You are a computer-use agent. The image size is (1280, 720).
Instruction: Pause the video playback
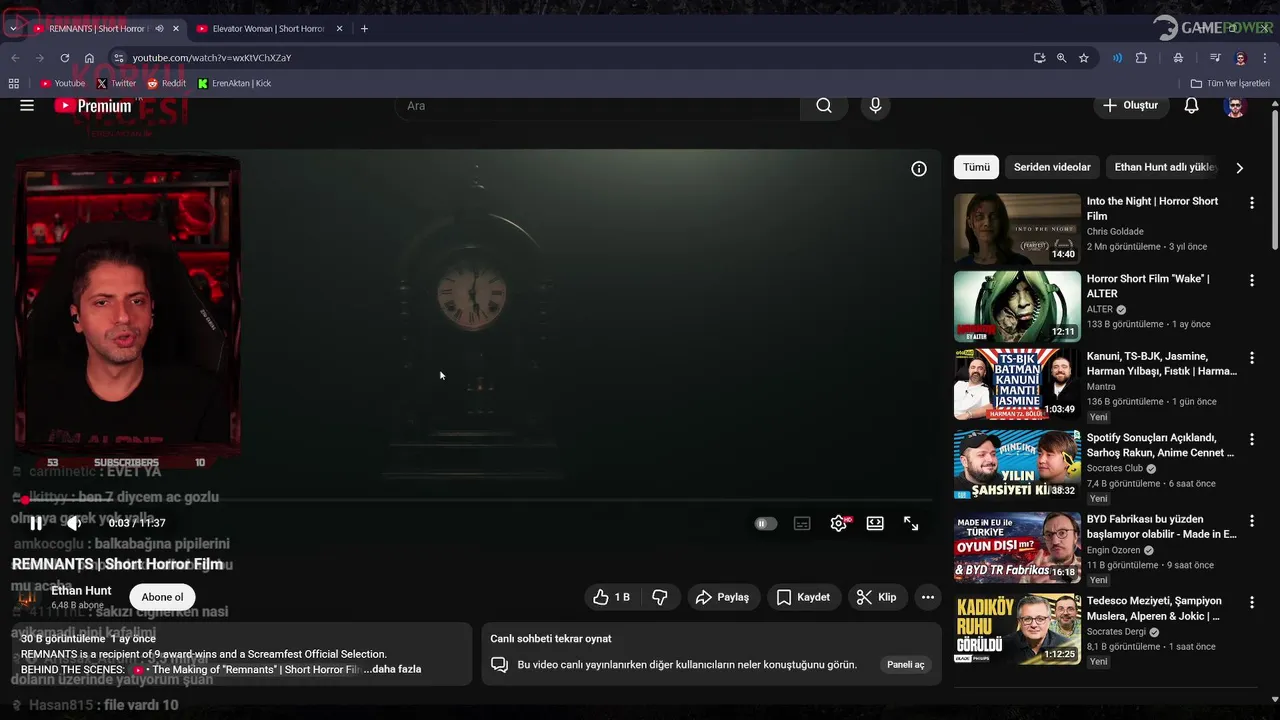point(36,523)
